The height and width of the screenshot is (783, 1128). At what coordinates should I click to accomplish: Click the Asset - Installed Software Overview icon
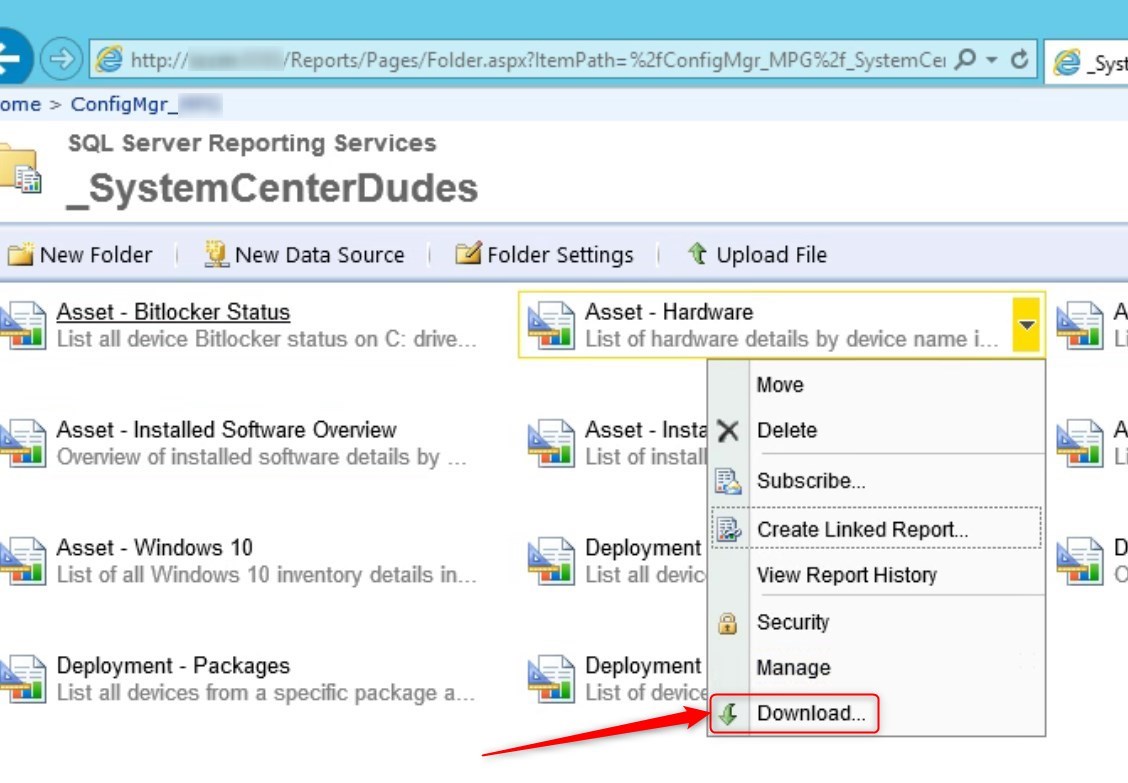point(23,443)
